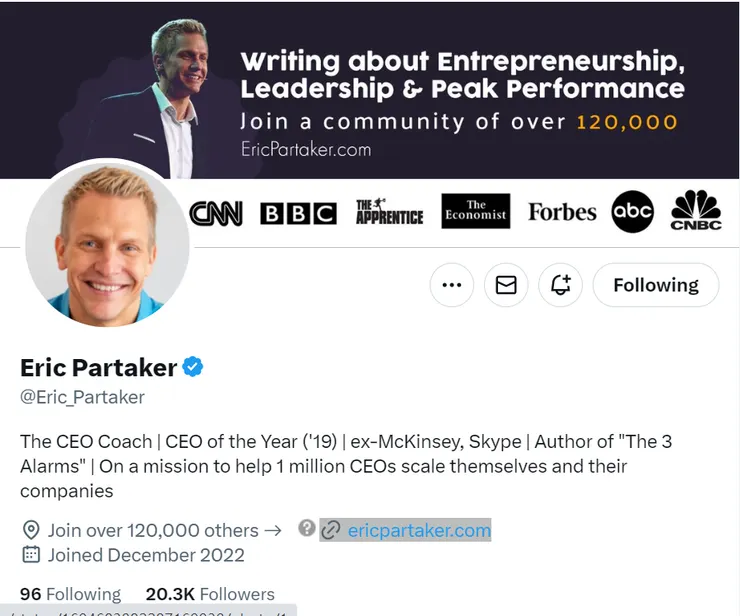Image resolution: width=740 pixels, height=616 pixels.
Task: Turn on notifications with the bell icon
Action: click(x=561, y=285)
